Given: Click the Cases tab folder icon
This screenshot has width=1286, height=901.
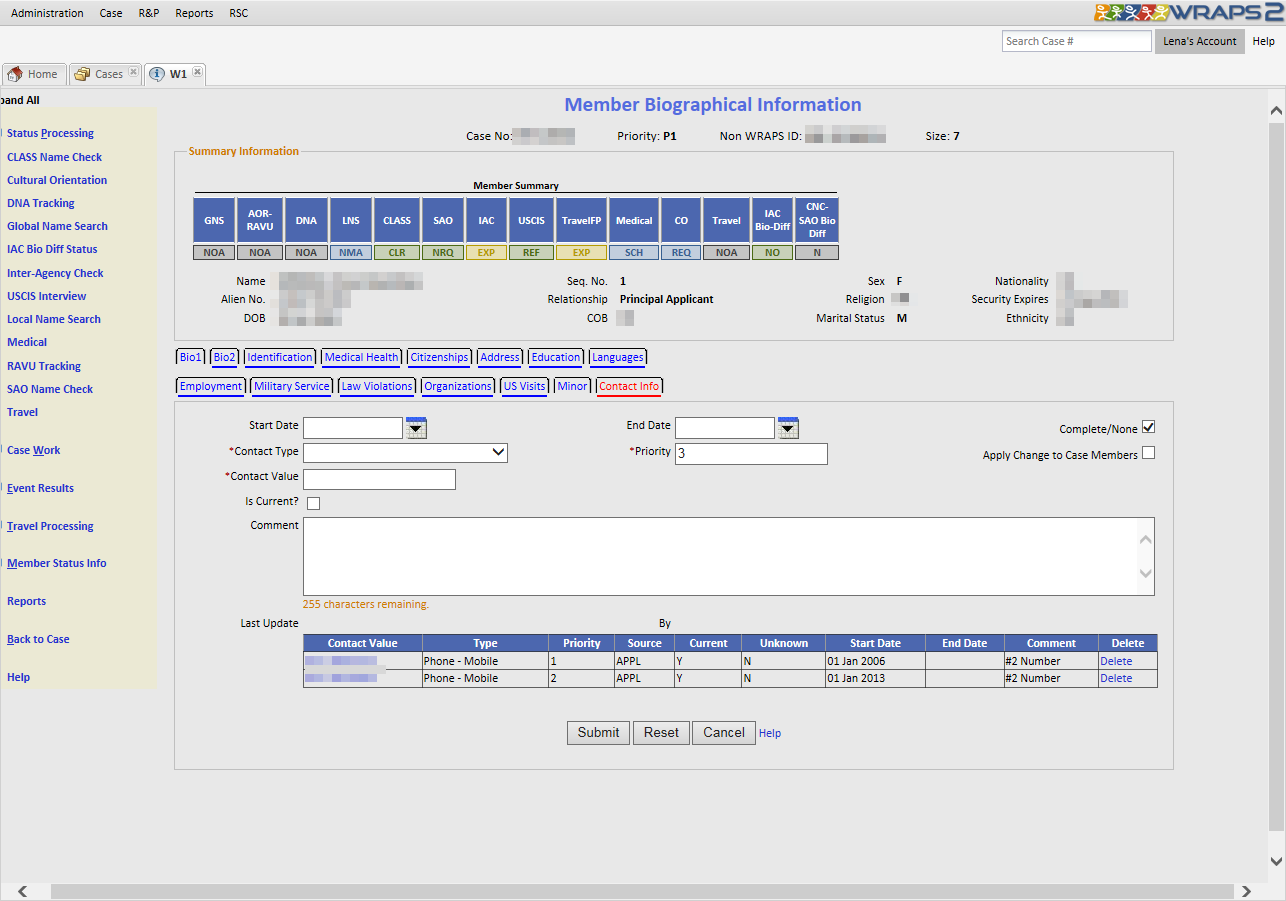Looking at the screenshot, I should click(x=82, y=74).
